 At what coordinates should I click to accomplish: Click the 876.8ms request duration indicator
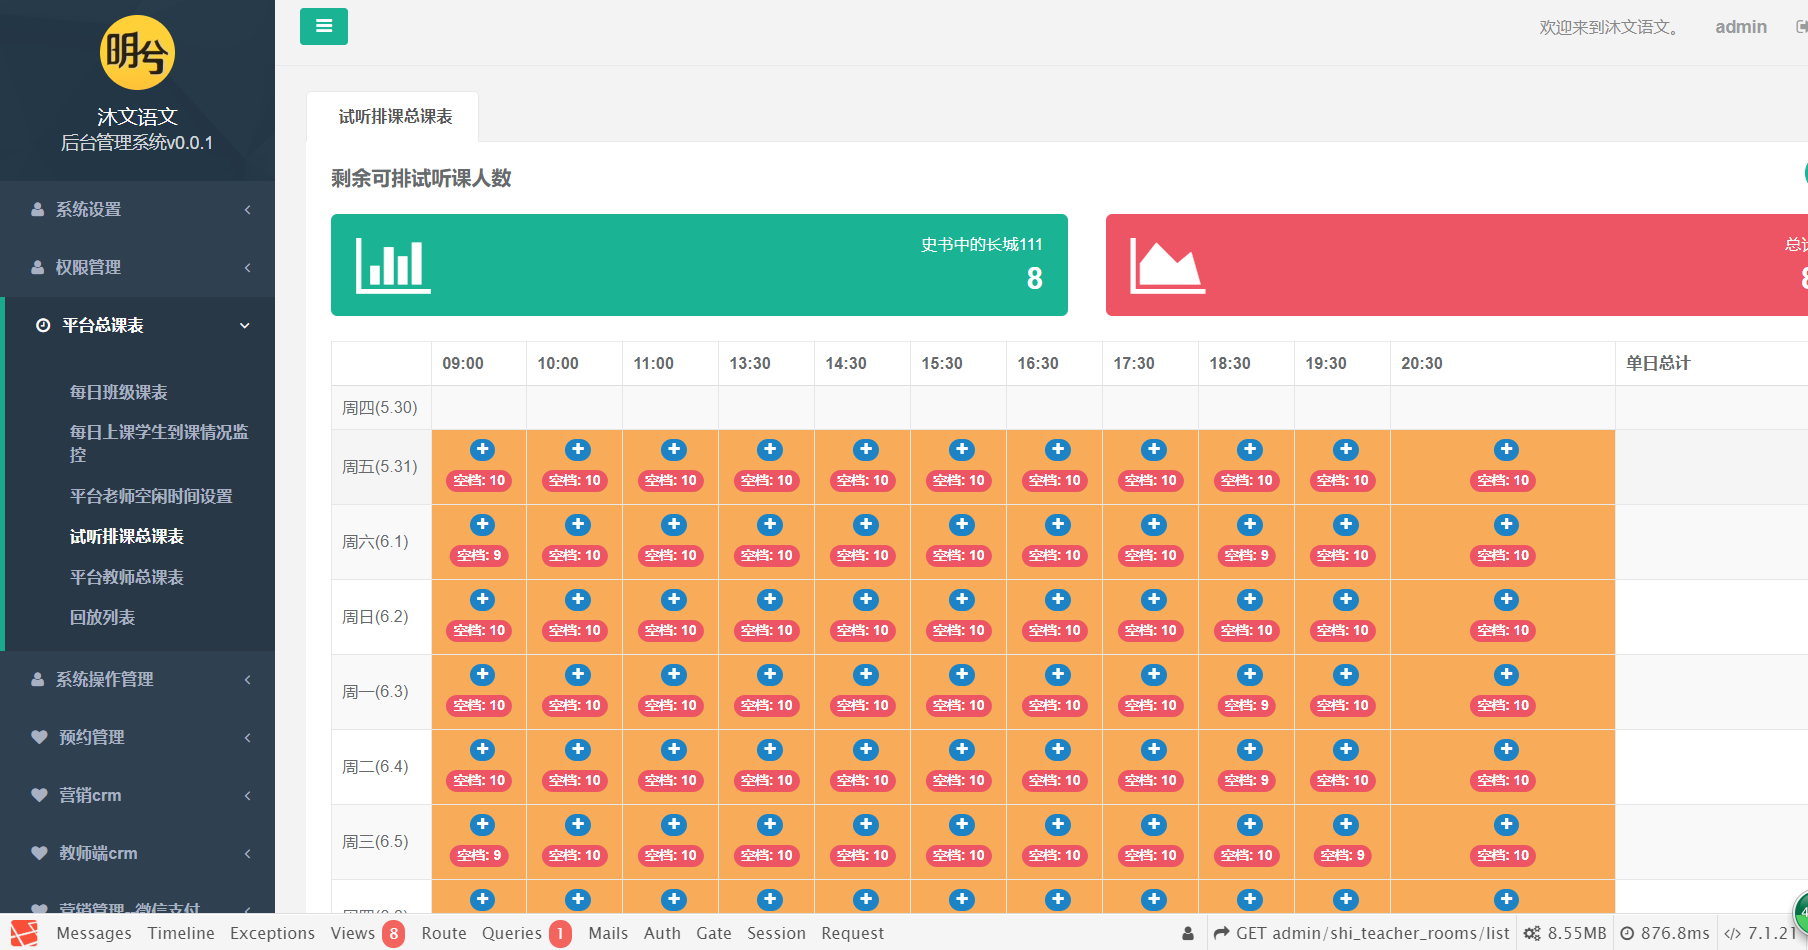pyautogui.click(x=1665, y=933)
